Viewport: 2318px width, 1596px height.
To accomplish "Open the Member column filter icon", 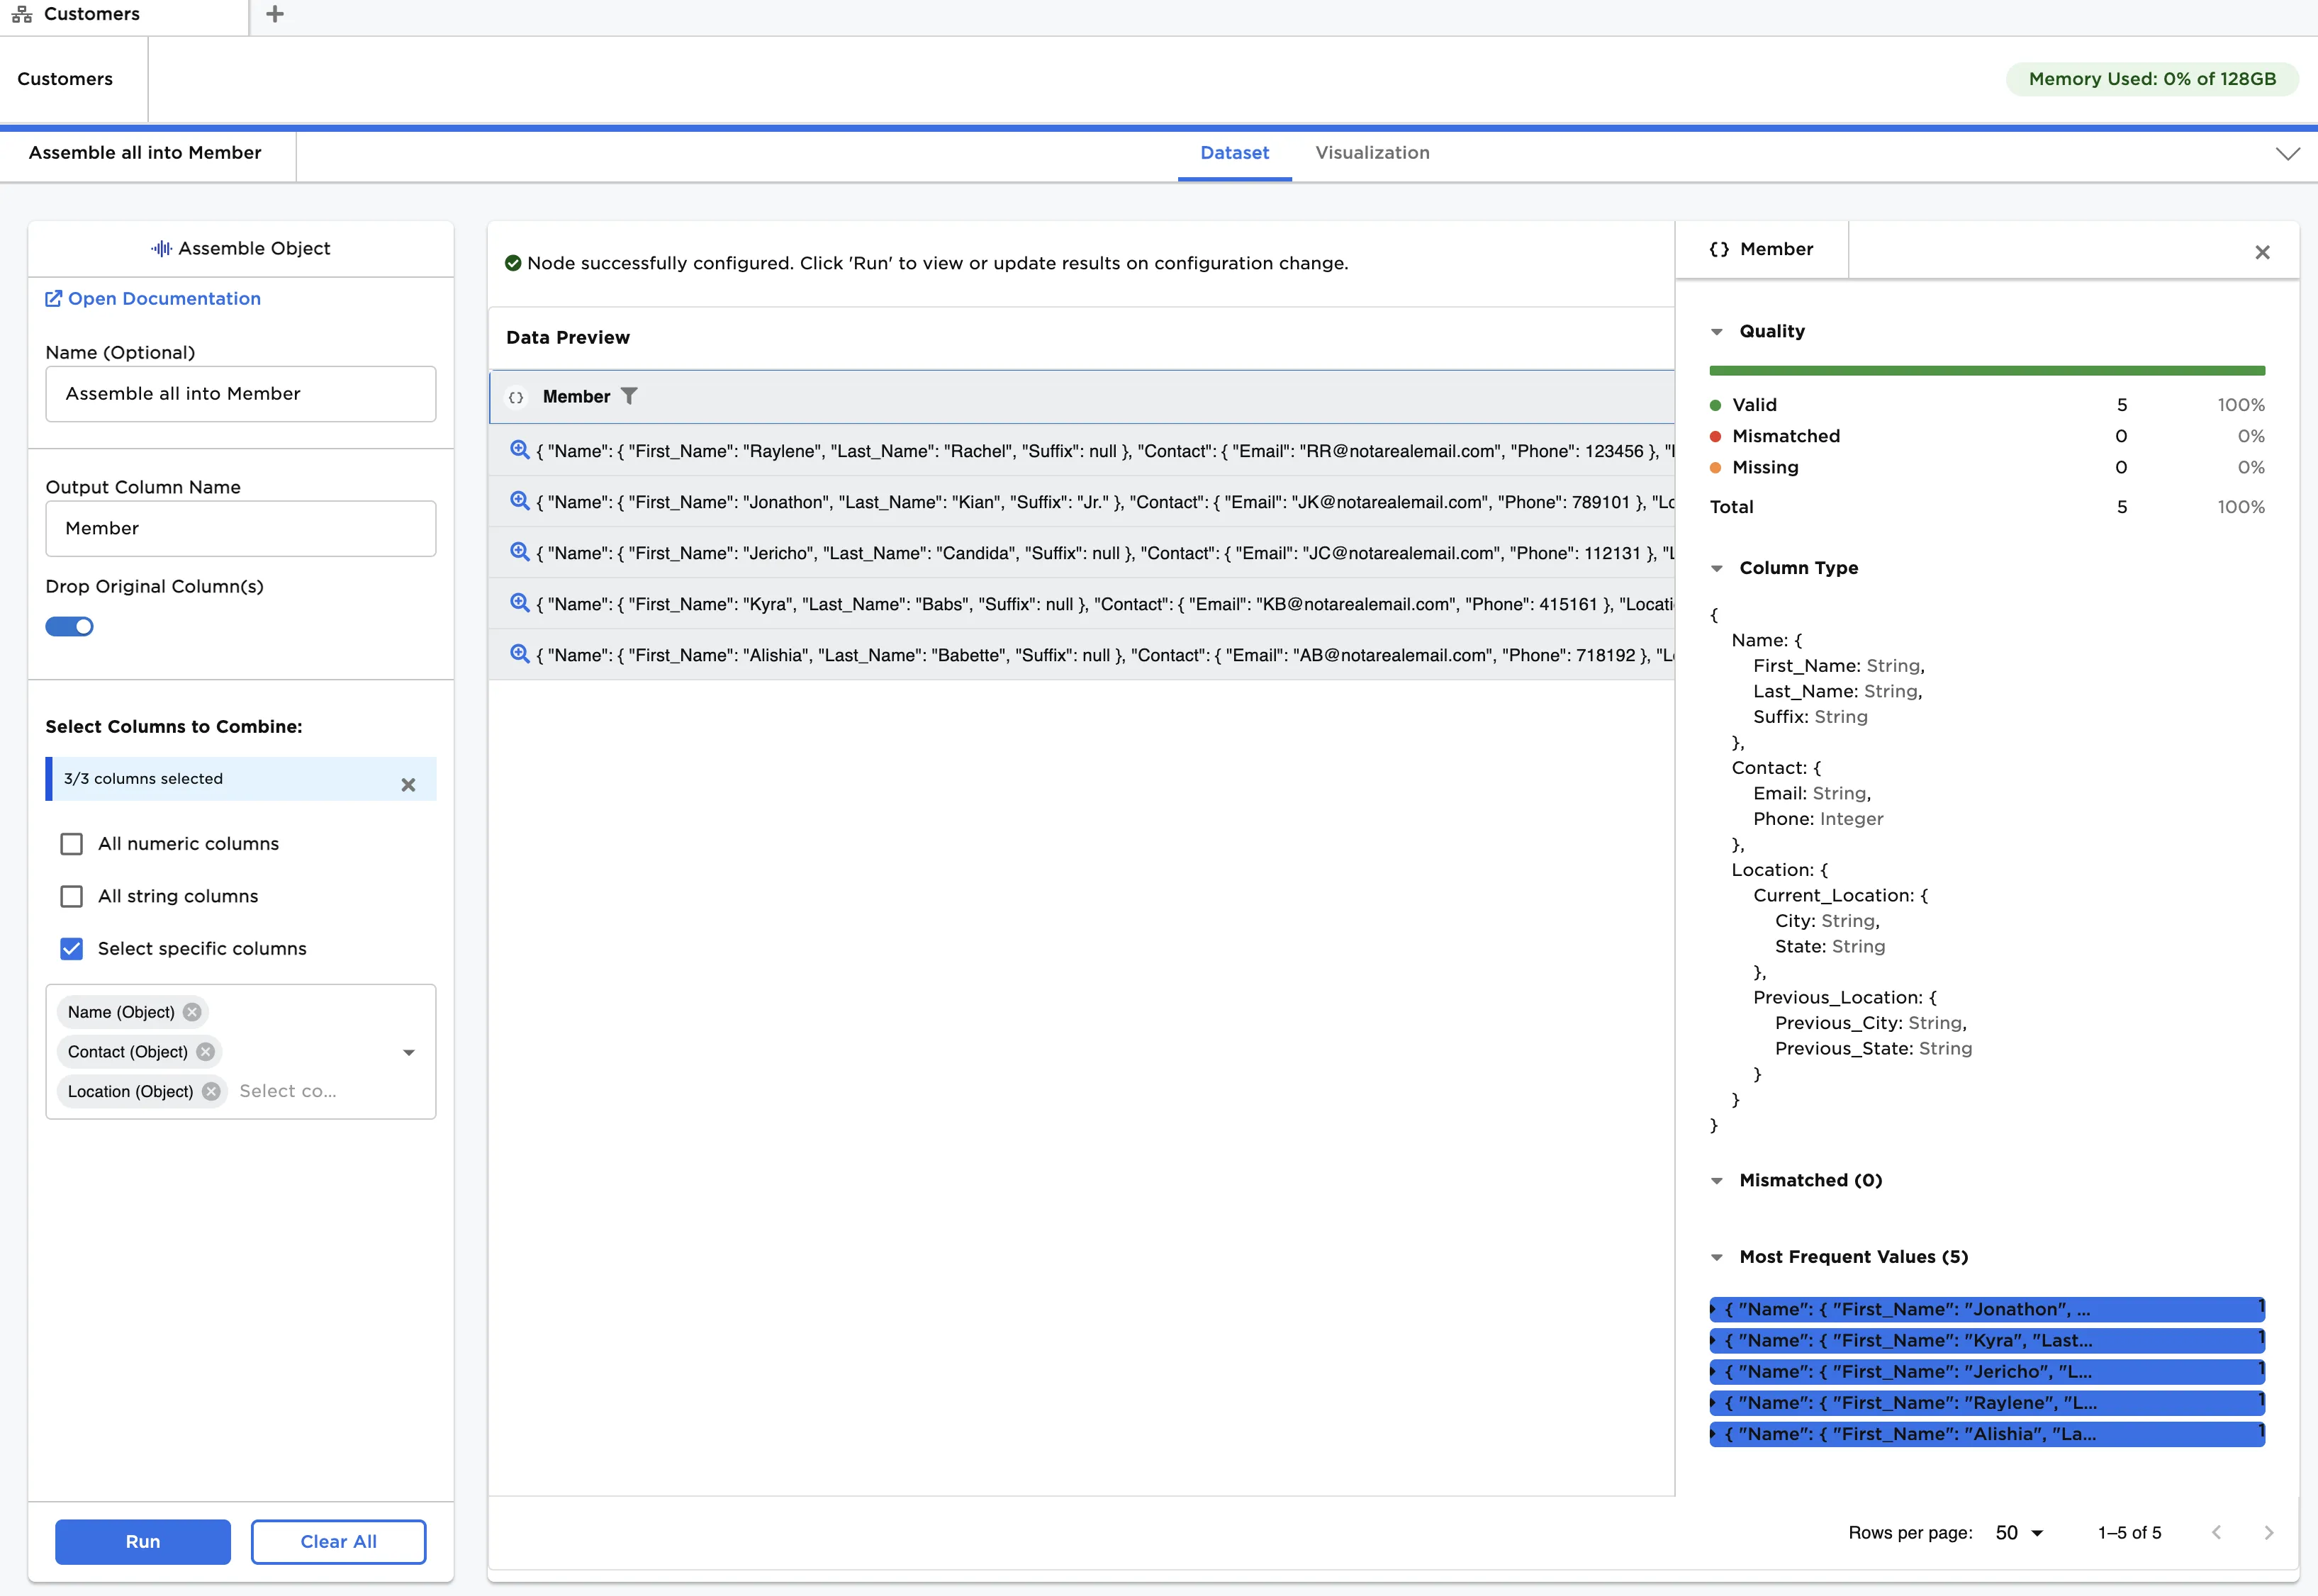I will 629,396.
